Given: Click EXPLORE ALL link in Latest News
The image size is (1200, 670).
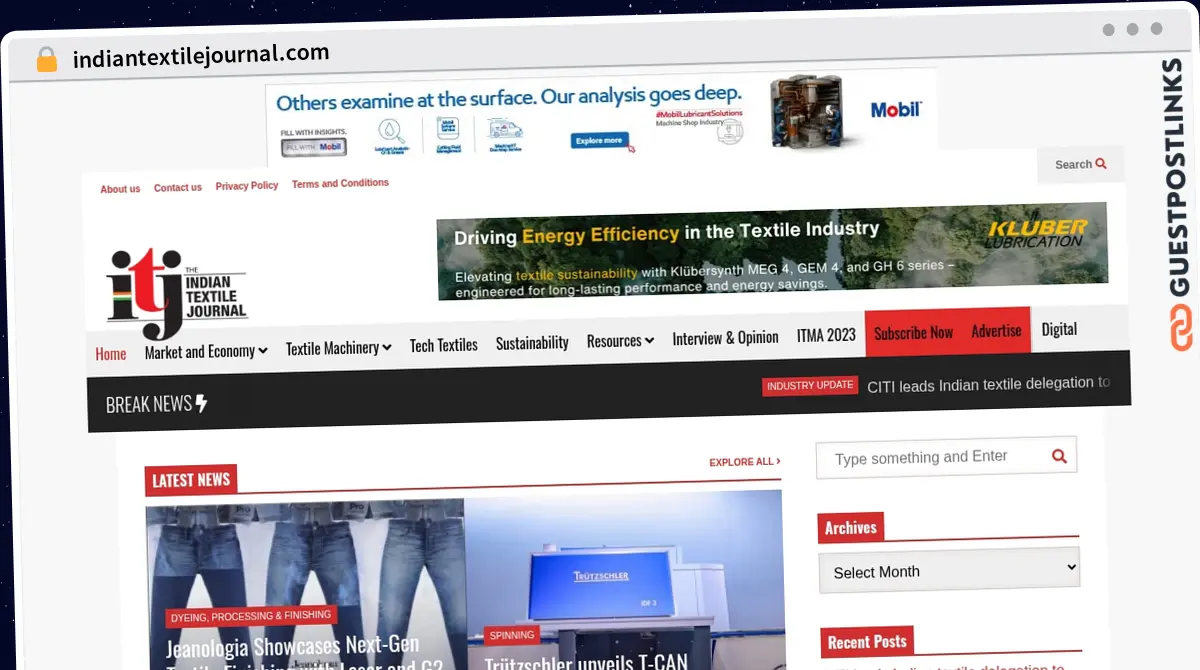Looking at the screenshot, I should (x=745, y=462).
